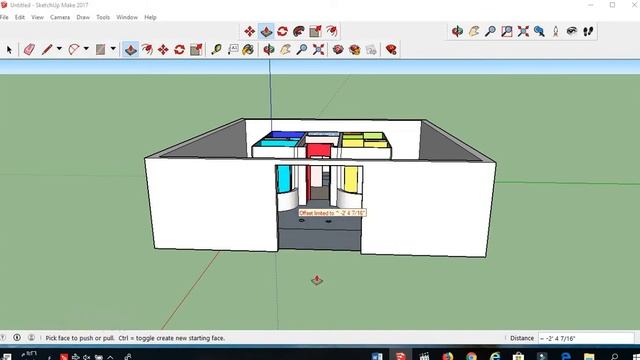Activate Scale in the Getting Started toolbar
This screenshot has height=360, width=640.
pyautogui.click(x=196, y=50)
